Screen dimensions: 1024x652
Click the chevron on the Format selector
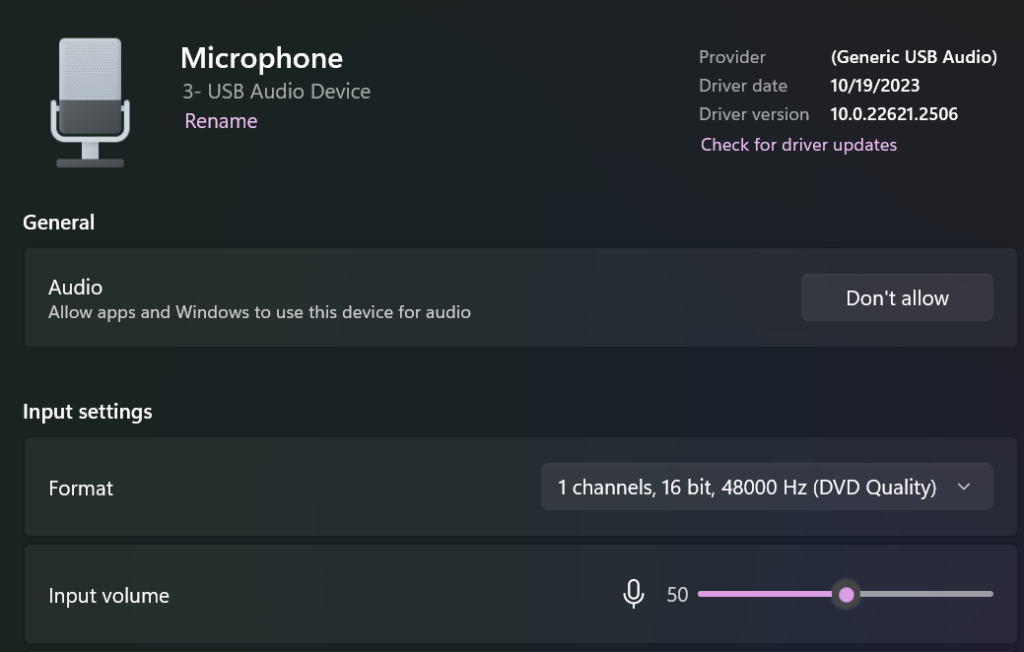pyautogui.click(x=963, y=487)
